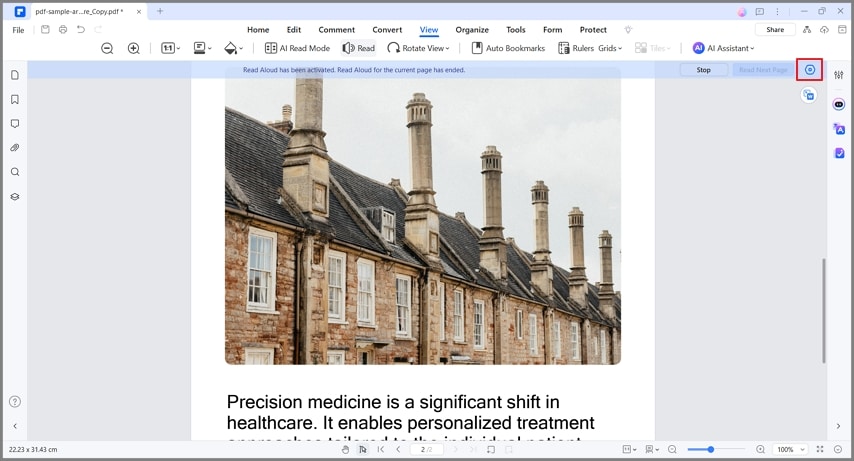
Task: Open the purple checklist sidebar icon
Action: coord(839,154)
